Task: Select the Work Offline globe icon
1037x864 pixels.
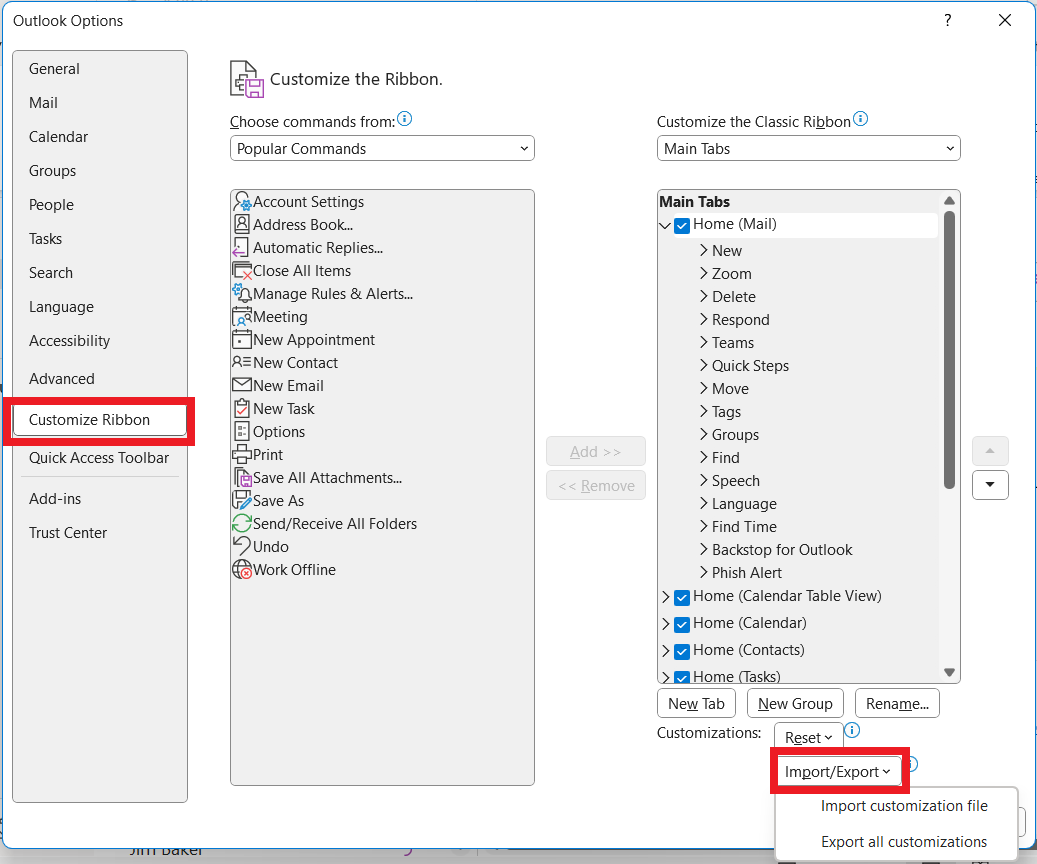Action: pyautogui.click(x=242, y=570)
